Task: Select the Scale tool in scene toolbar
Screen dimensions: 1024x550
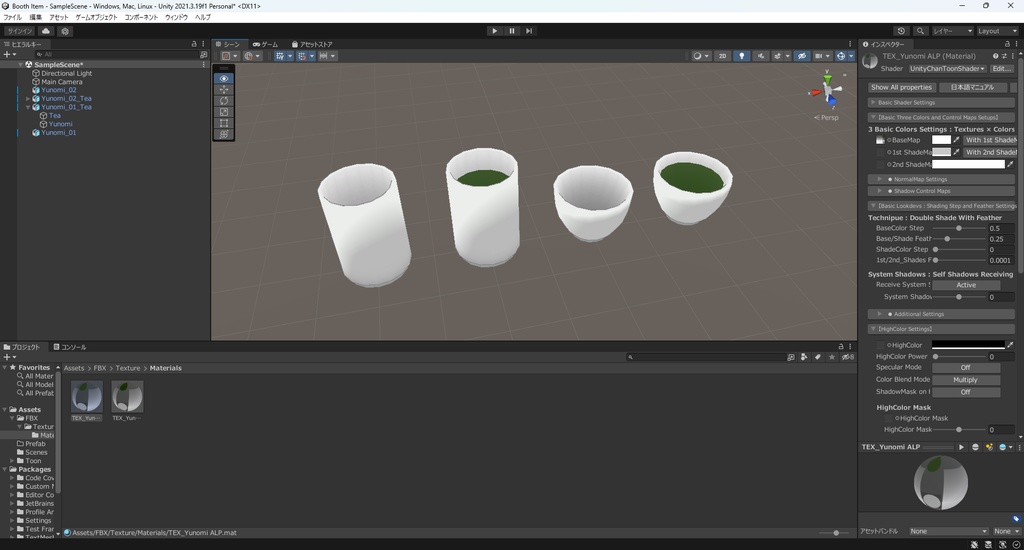Action: [224, 112]
